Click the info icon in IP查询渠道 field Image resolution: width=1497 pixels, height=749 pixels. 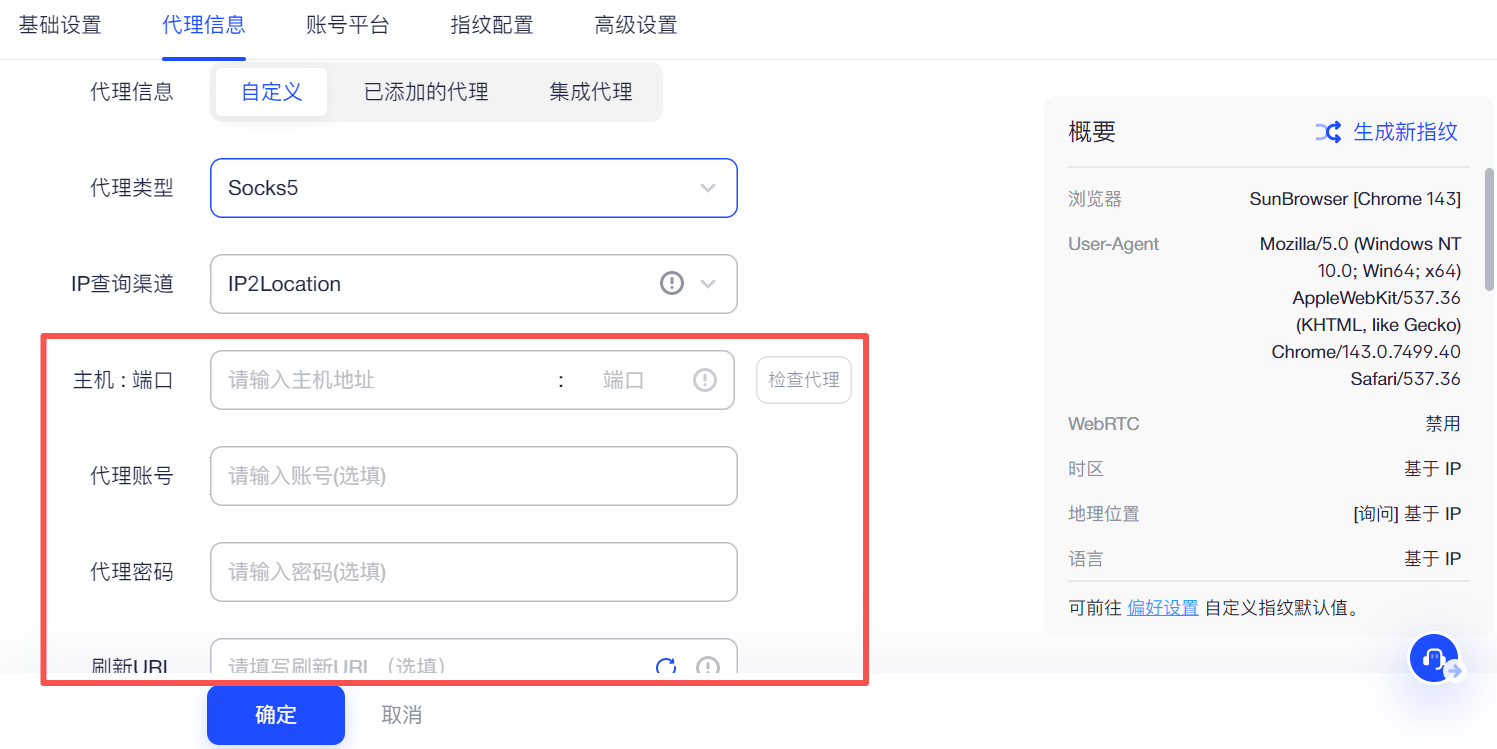pos(672,283)
